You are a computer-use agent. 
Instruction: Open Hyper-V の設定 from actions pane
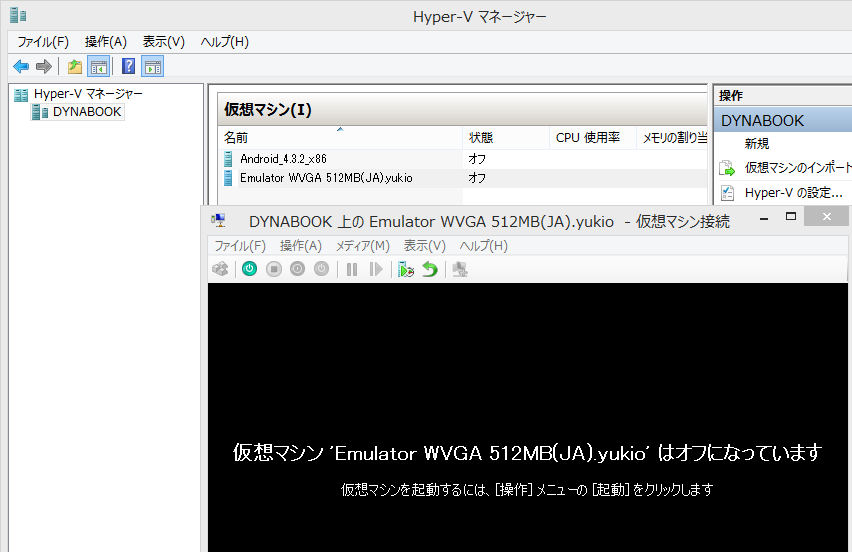794,192
